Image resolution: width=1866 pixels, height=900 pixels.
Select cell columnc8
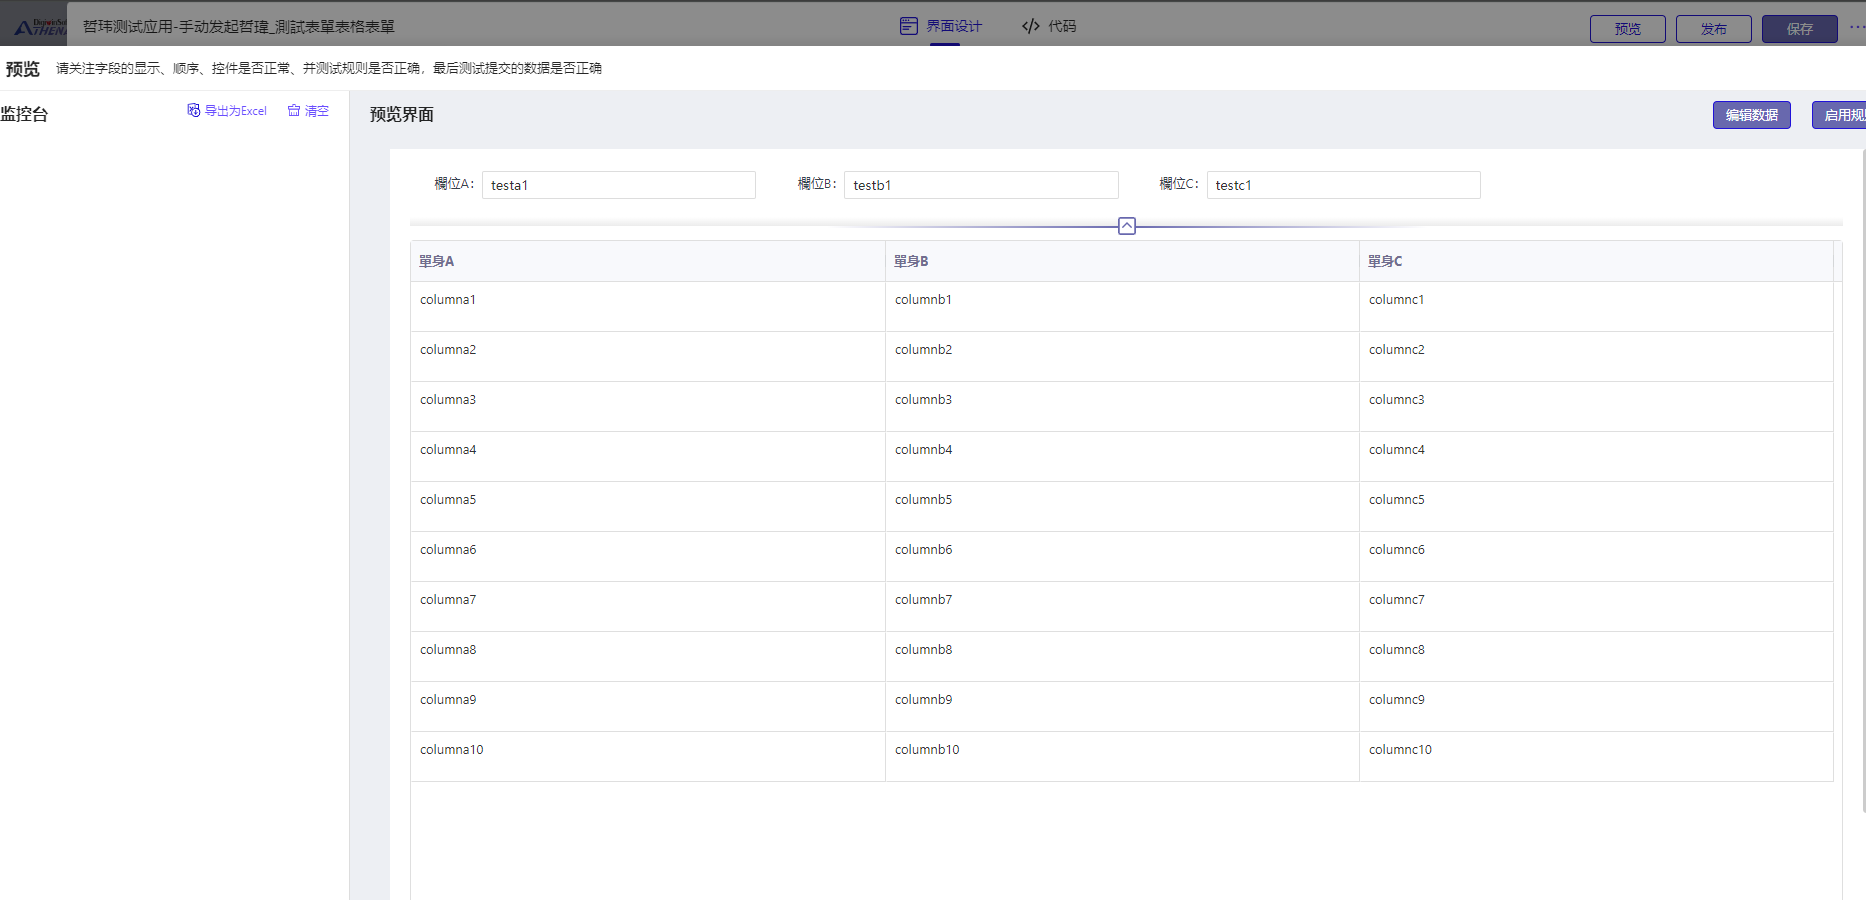(x=1596, y=656)
